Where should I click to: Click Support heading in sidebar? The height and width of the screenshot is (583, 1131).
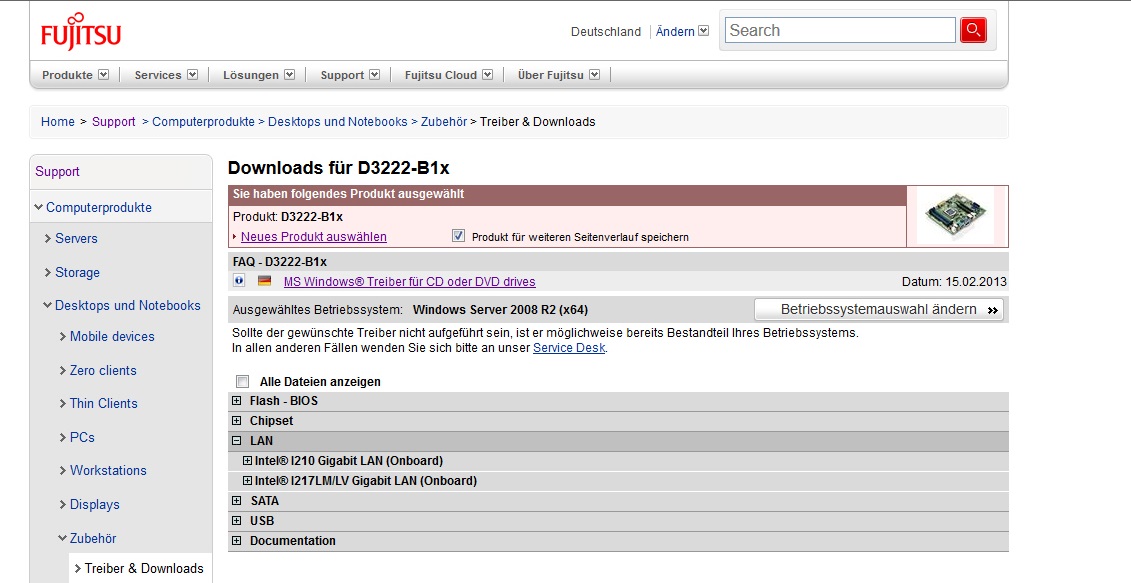(x=58, y=172)
